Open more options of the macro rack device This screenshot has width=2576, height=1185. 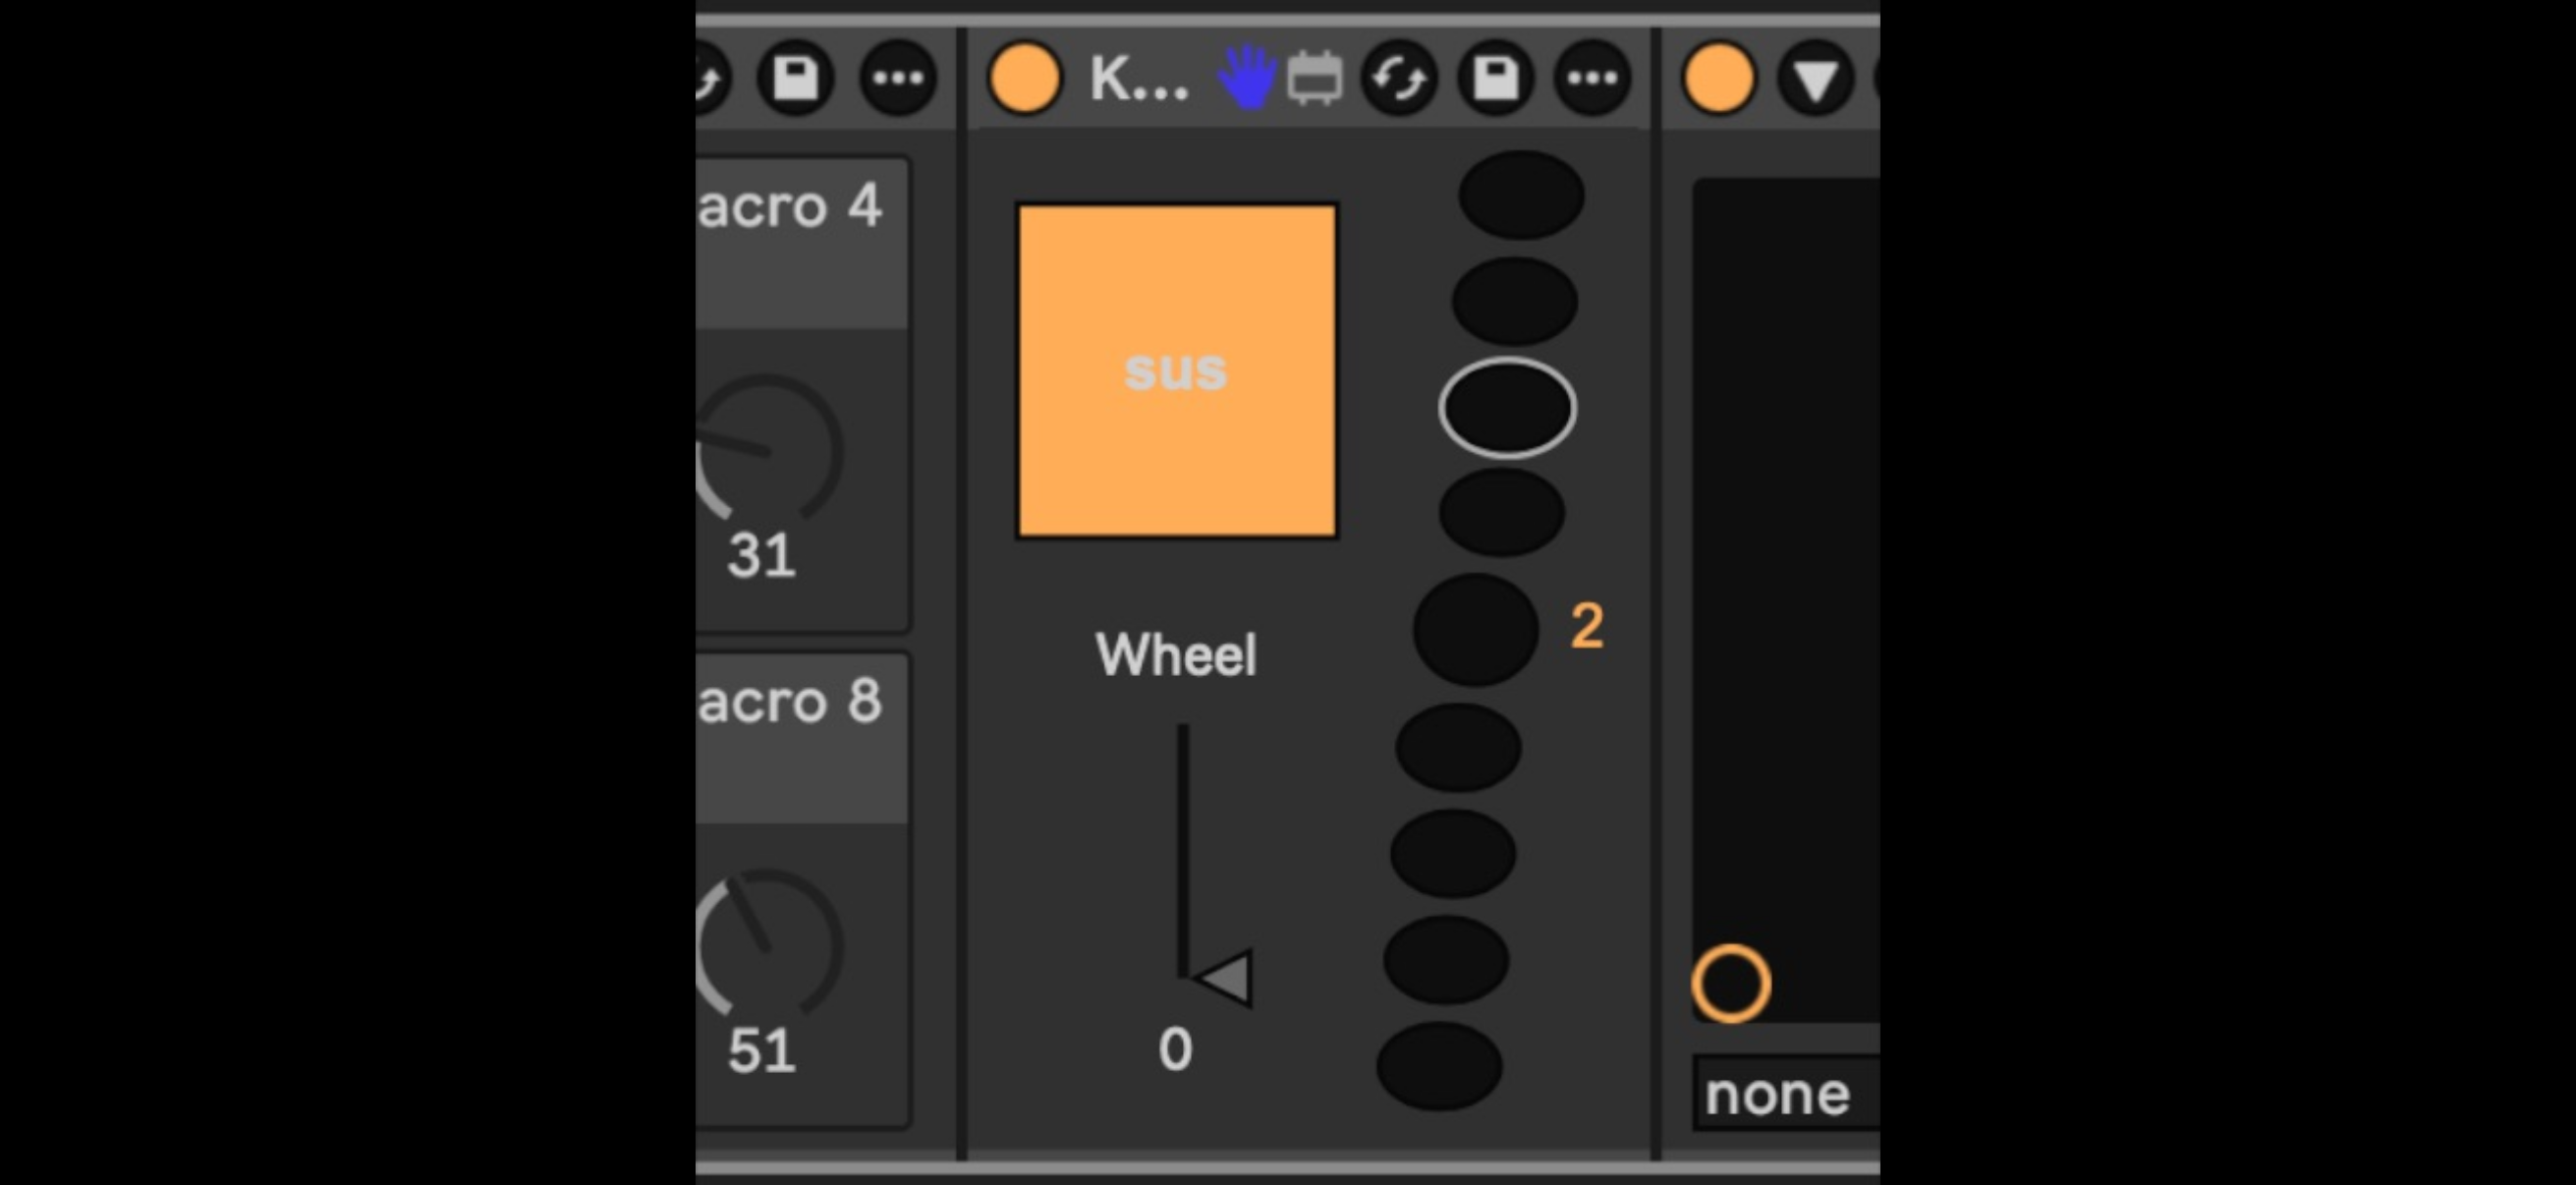(898, 78)
